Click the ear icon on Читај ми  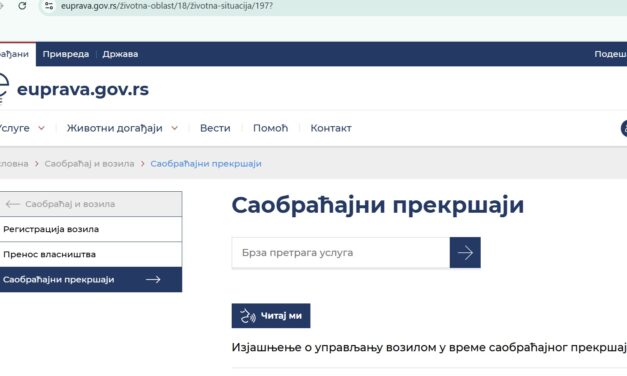point(248,316)
